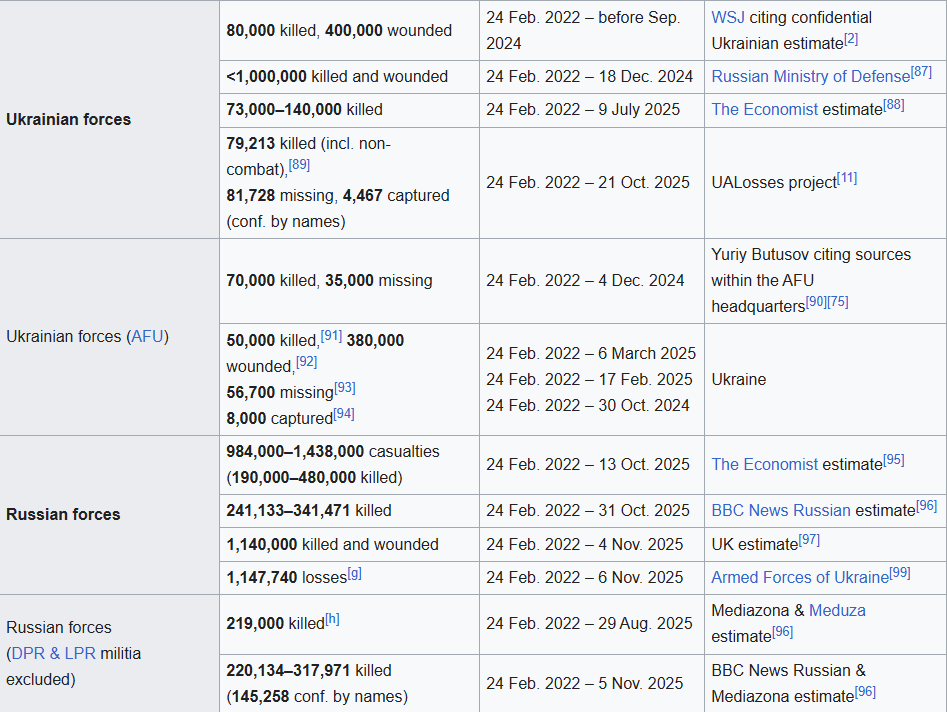Follow the AFU link
The width and height of the screenshot is (947, 712).
(147, 336)
